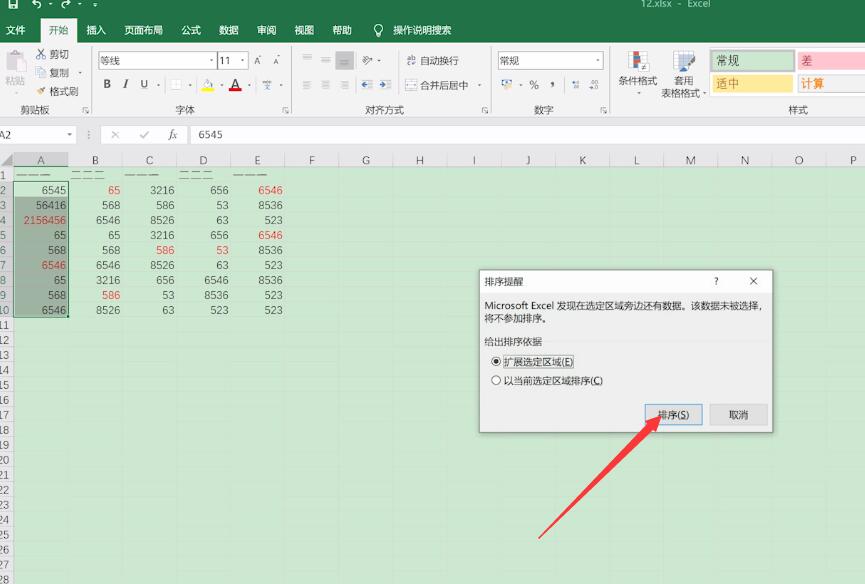Viewport: 865px width, 584px height.
Task: Click the formula bar showing 6545
Action: point(527,135)
